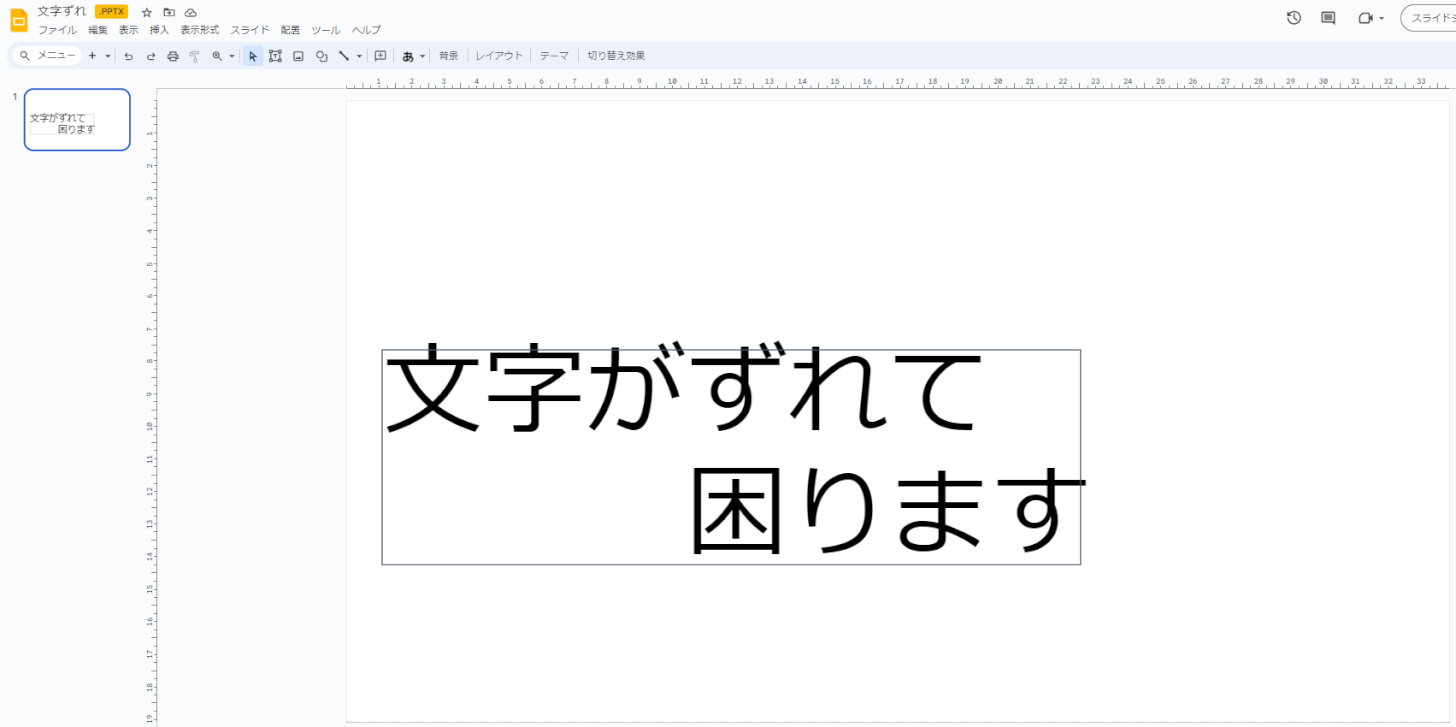Undo the last action
1456x727 pixels.
[x=128, y=56]
